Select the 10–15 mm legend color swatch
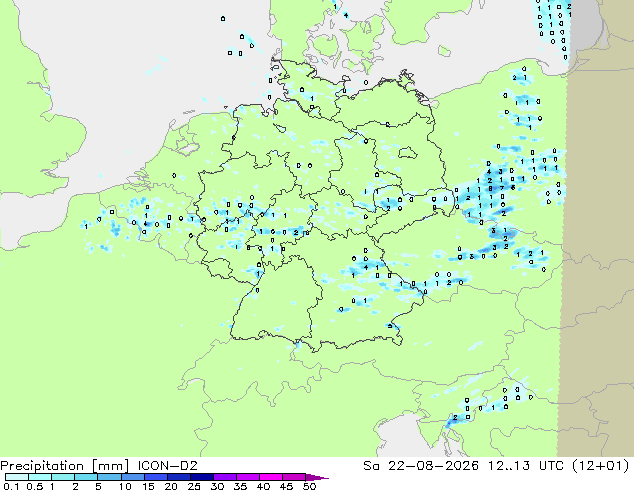Screen dimensions: 634x490 click(132, 477)
